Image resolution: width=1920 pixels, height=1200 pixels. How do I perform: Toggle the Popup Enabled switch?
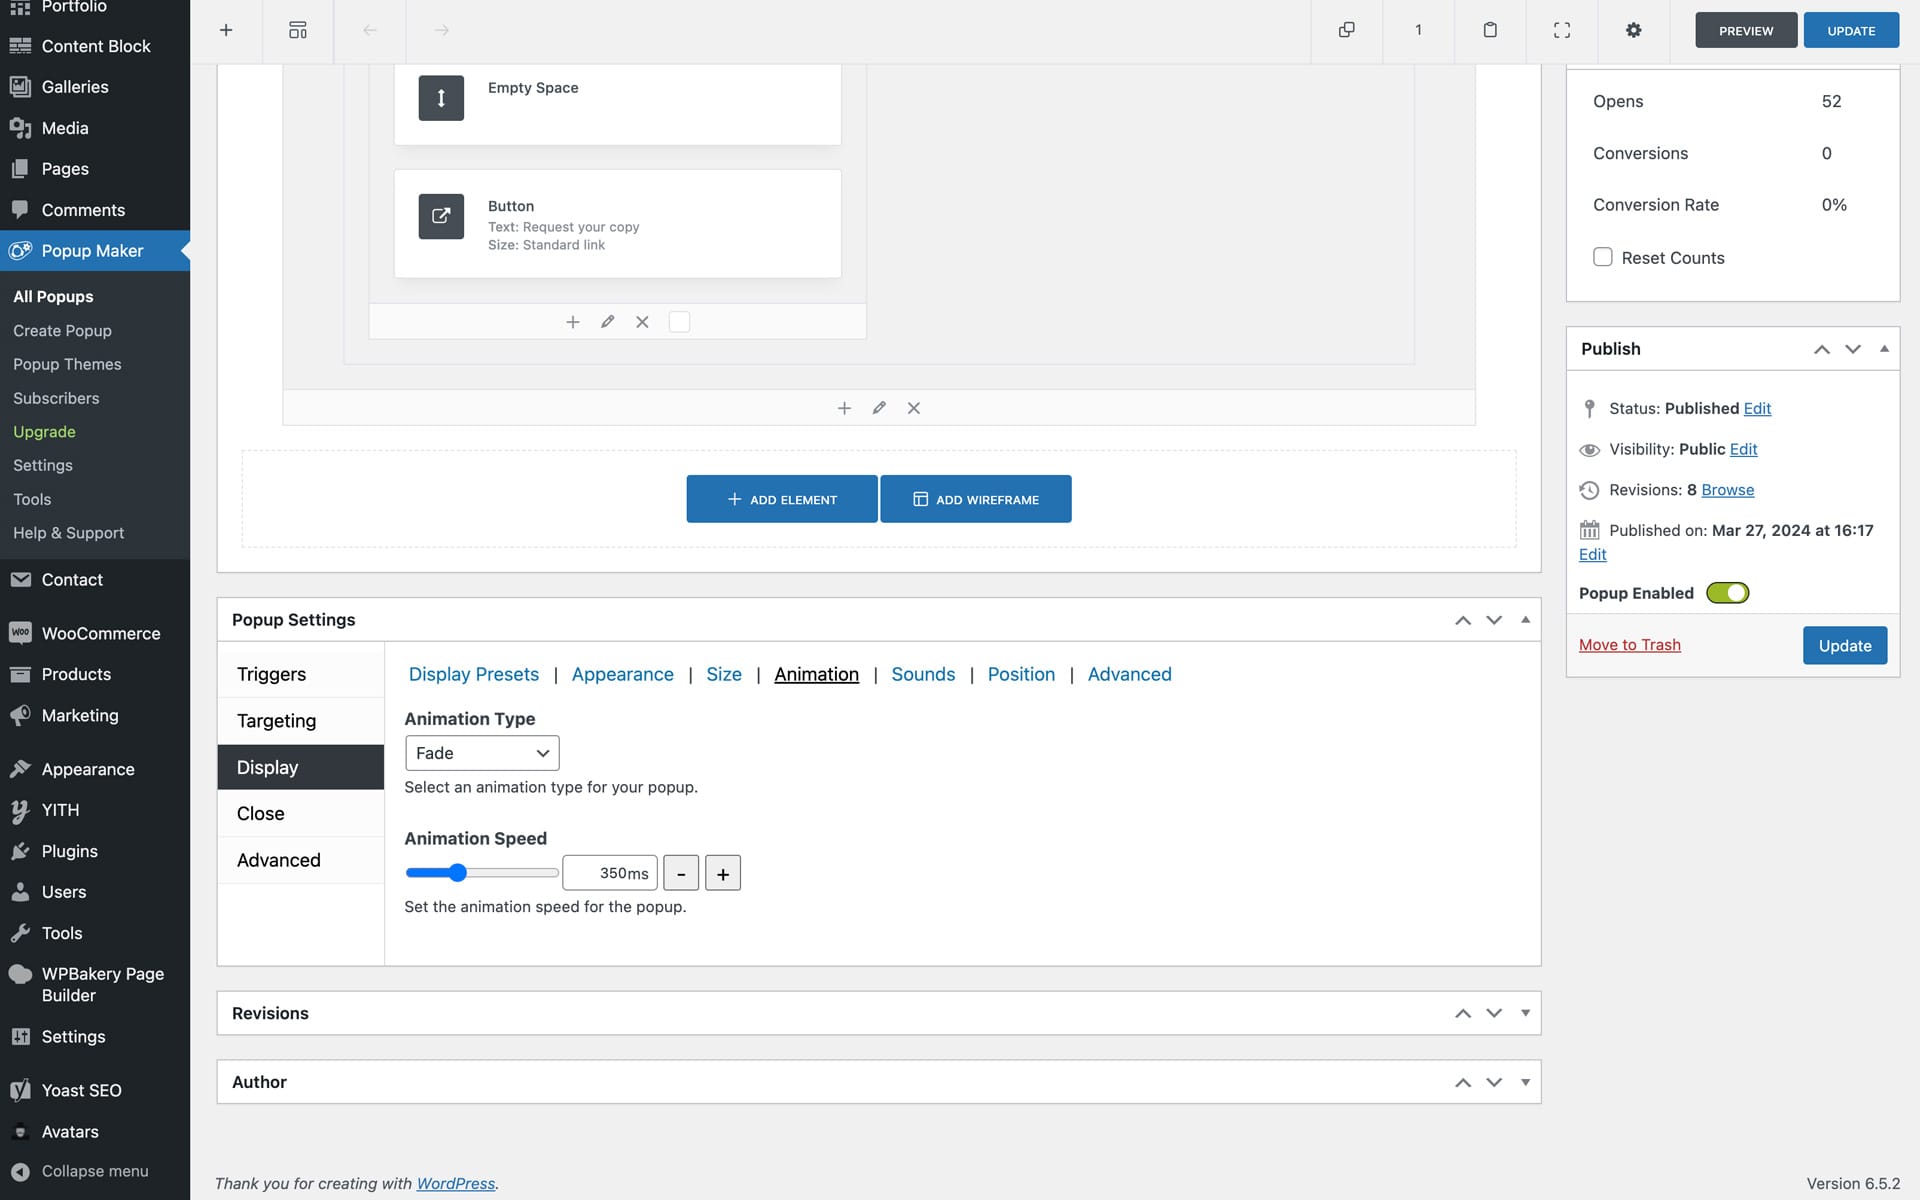click(1727, 593)
